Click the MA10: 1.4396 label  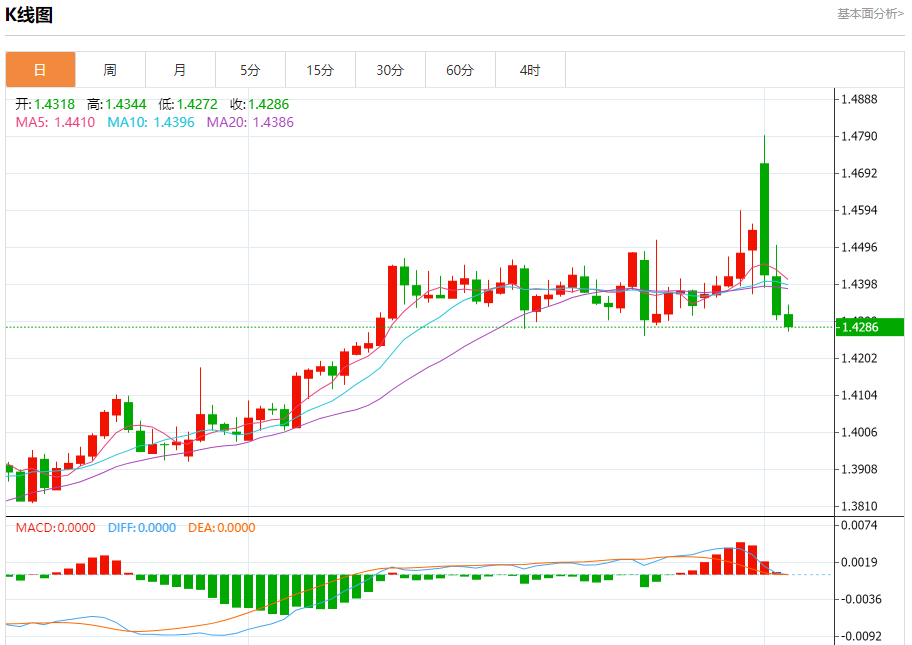pos(151,122)
